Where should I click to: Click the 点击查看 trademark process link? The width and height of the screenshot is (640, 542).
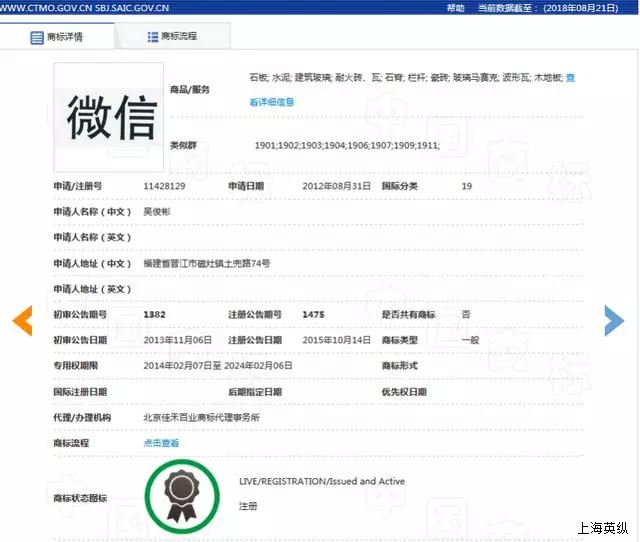161,443
